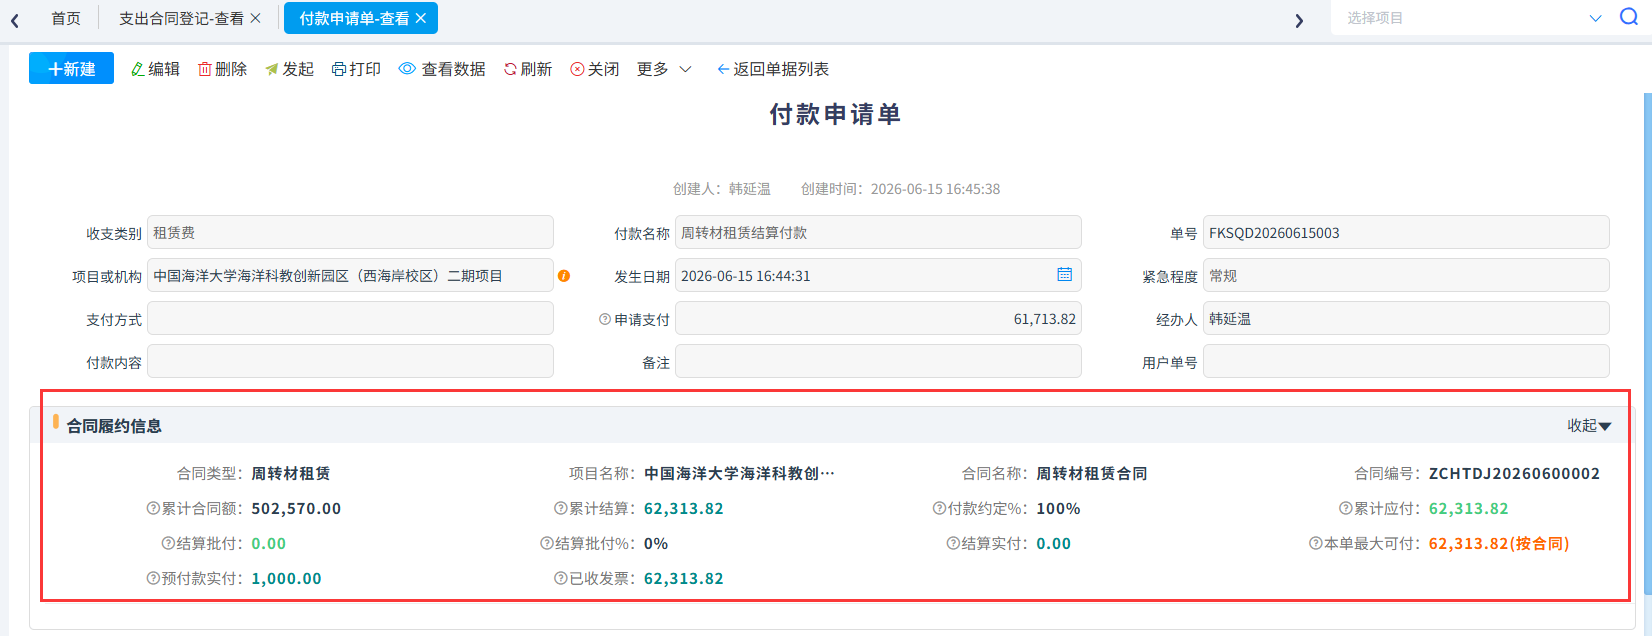This screenshot has height=636, width=1652.
Task: Click the 付款名称 input field
Action: click(878, 232)
